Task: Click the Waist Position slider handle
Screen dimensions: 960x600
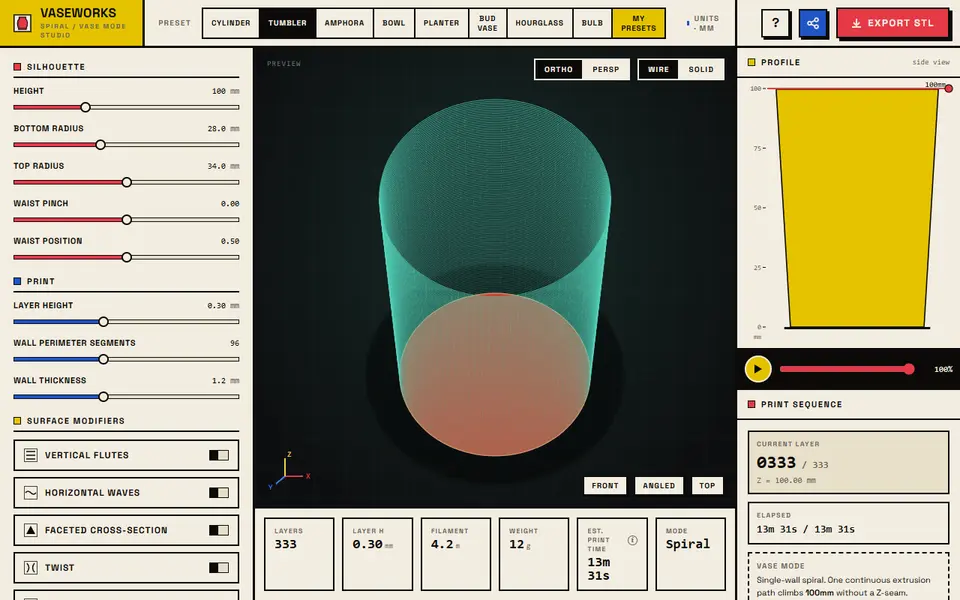Action: pyautogui.click(x=127, y=257)
